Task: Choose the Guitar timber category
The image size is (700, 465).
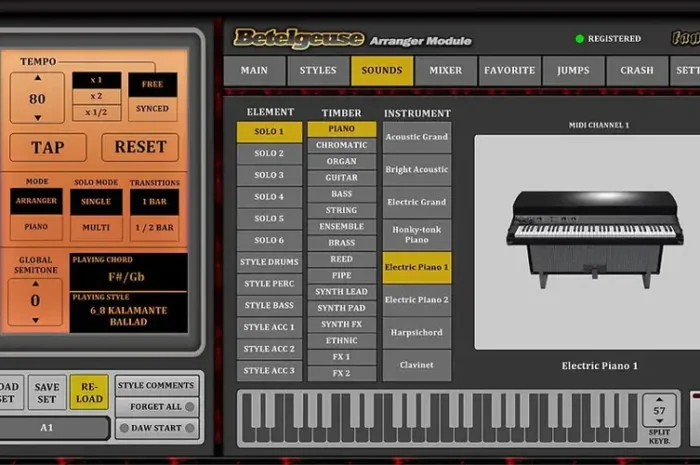Action: [342, 178]
